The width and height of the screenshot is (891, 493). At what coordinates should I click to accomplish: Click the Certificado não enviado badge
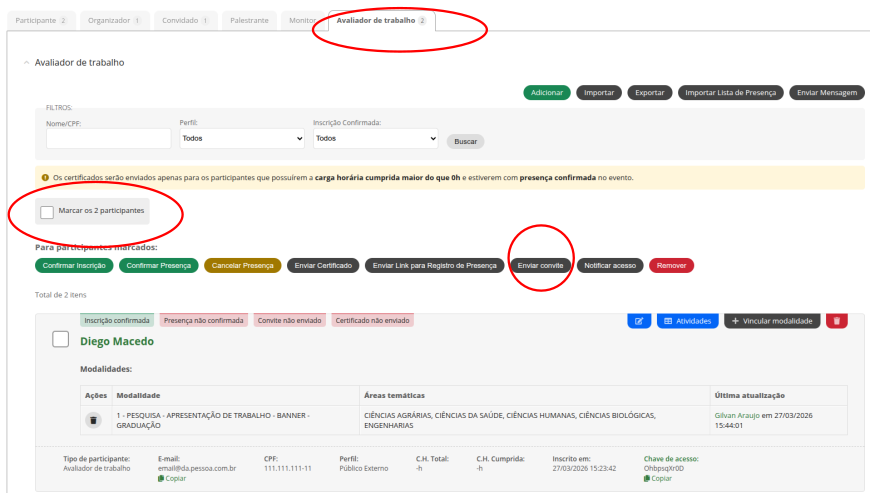click(372, 320)
